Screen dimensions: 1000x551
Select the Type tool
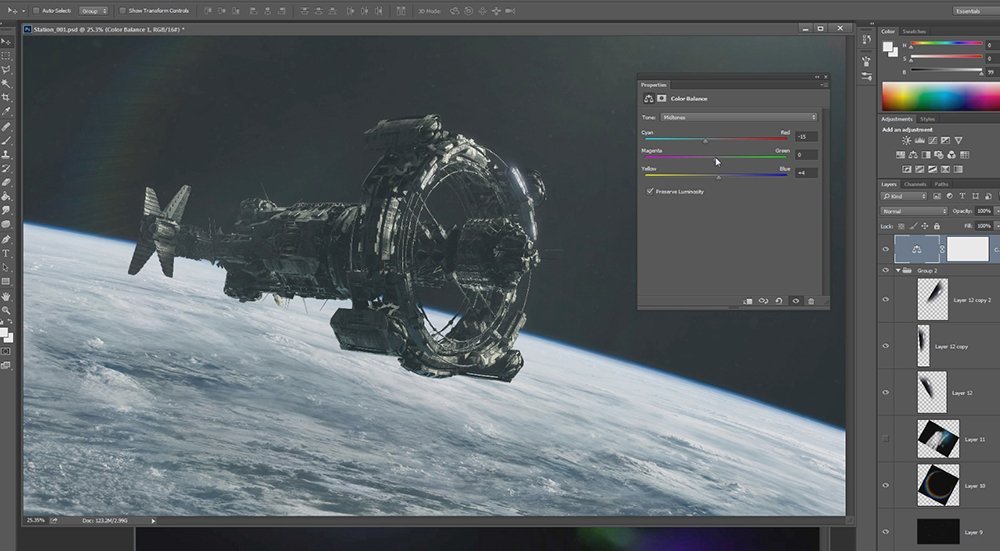pos(6,253)
